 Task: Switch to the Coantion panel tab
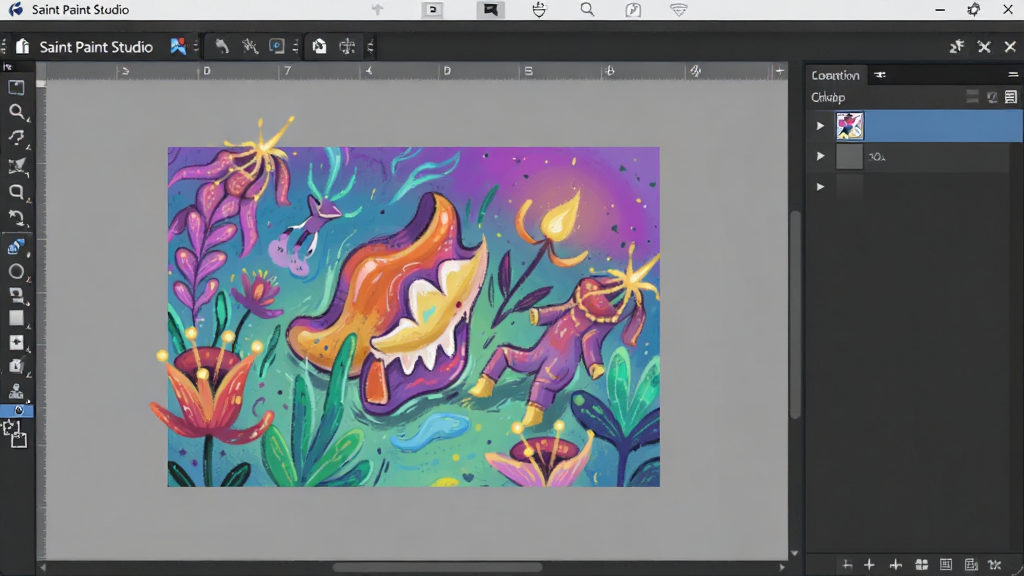click(x=835, y=75)
